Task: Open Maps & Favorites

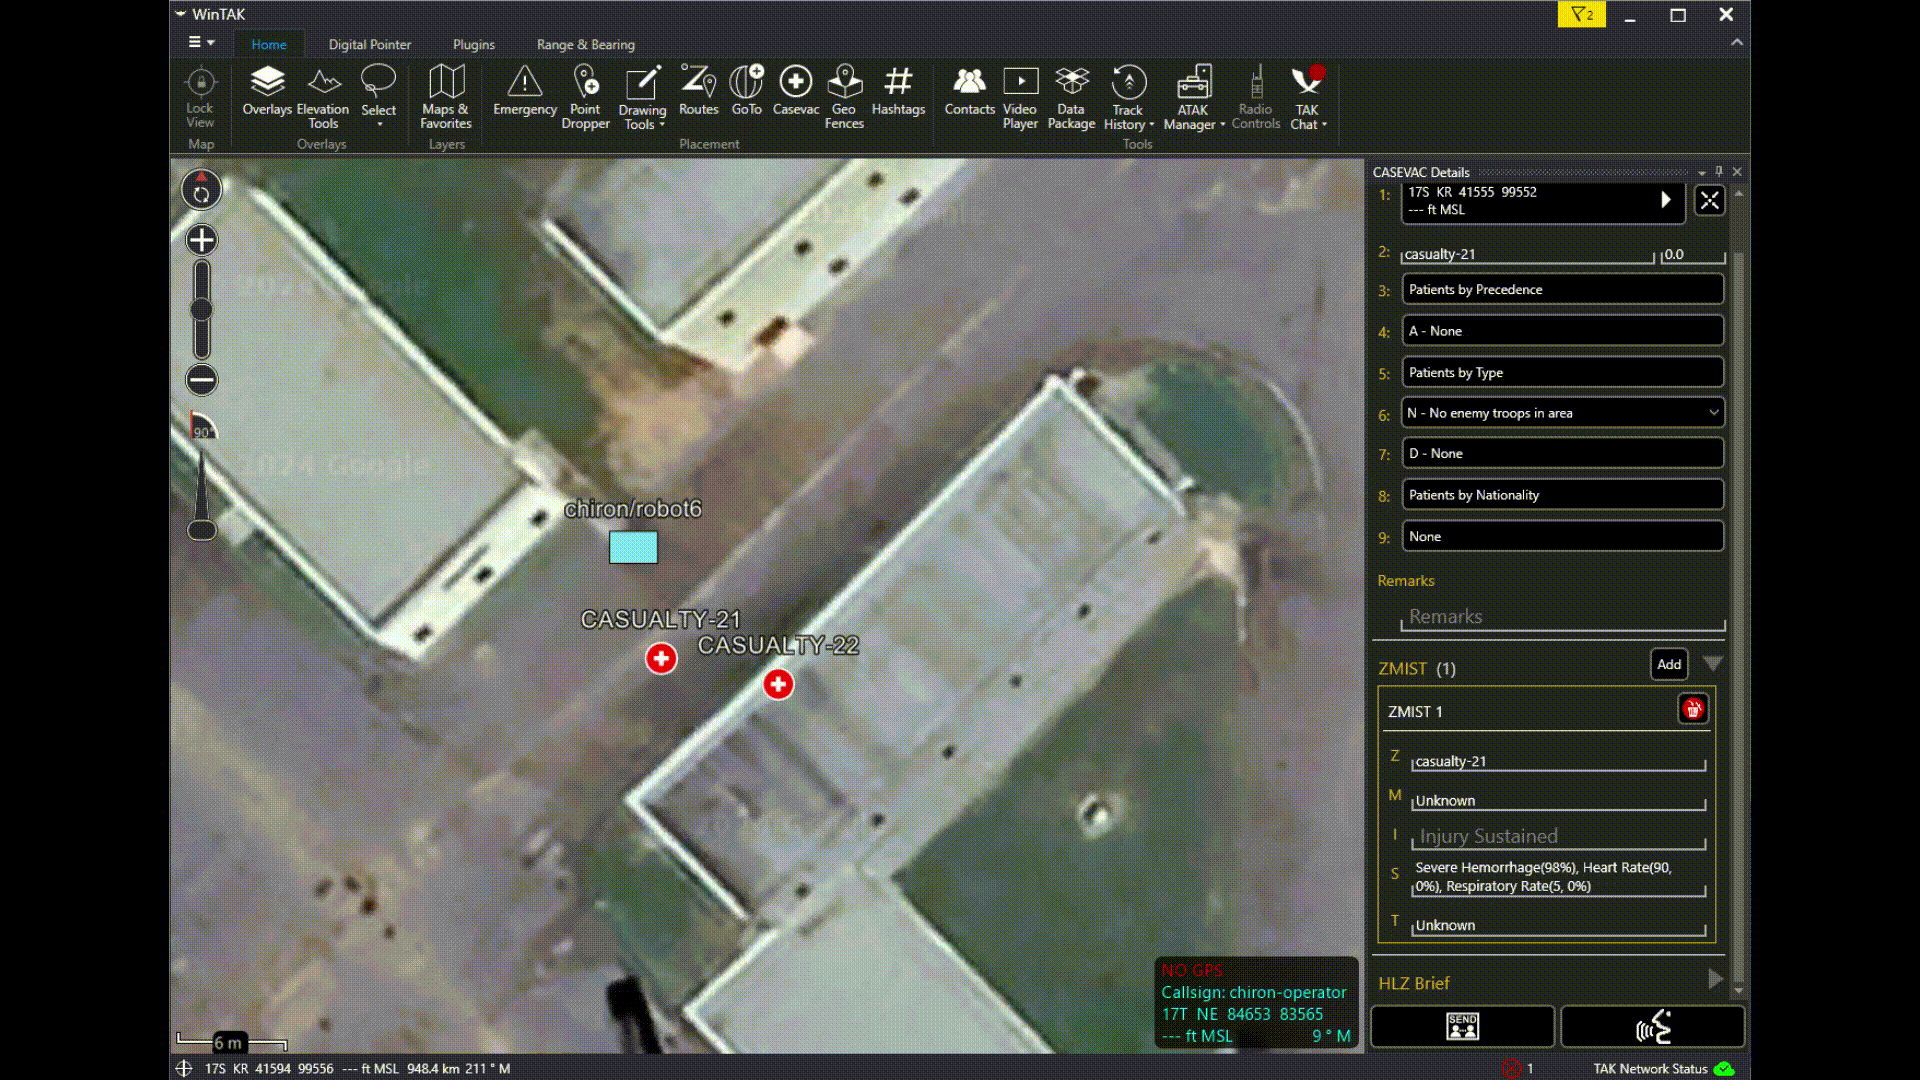Action: pyautogui.click(x=446, y=96)
